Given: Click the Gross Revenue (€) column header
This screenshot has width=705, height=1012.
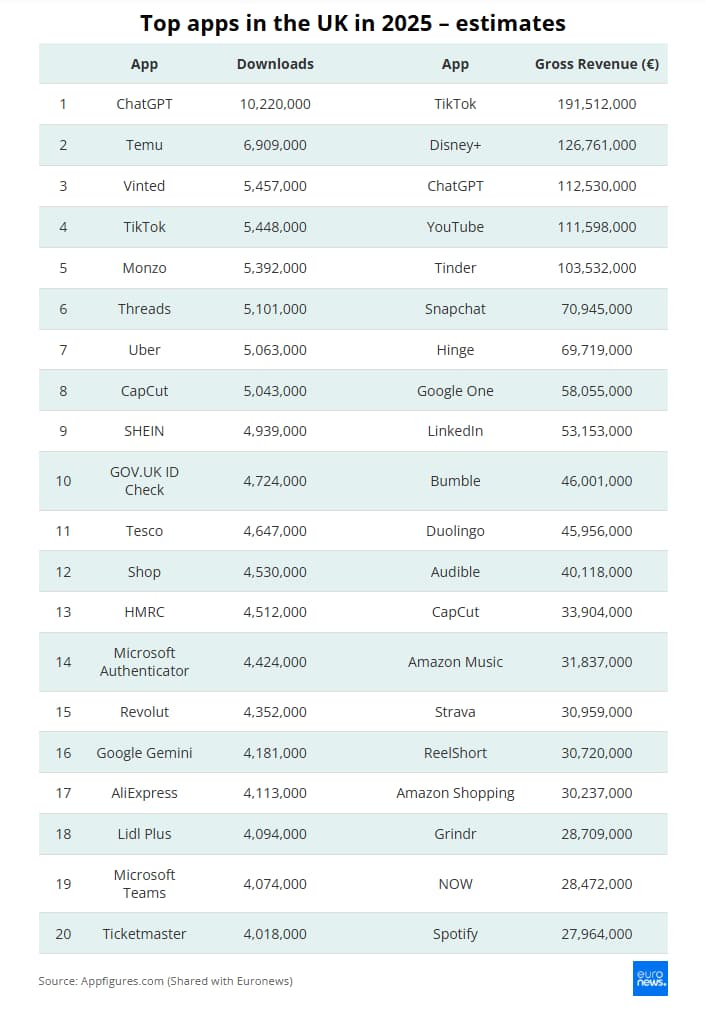Looking at the screenshot, I should [597, 64].
